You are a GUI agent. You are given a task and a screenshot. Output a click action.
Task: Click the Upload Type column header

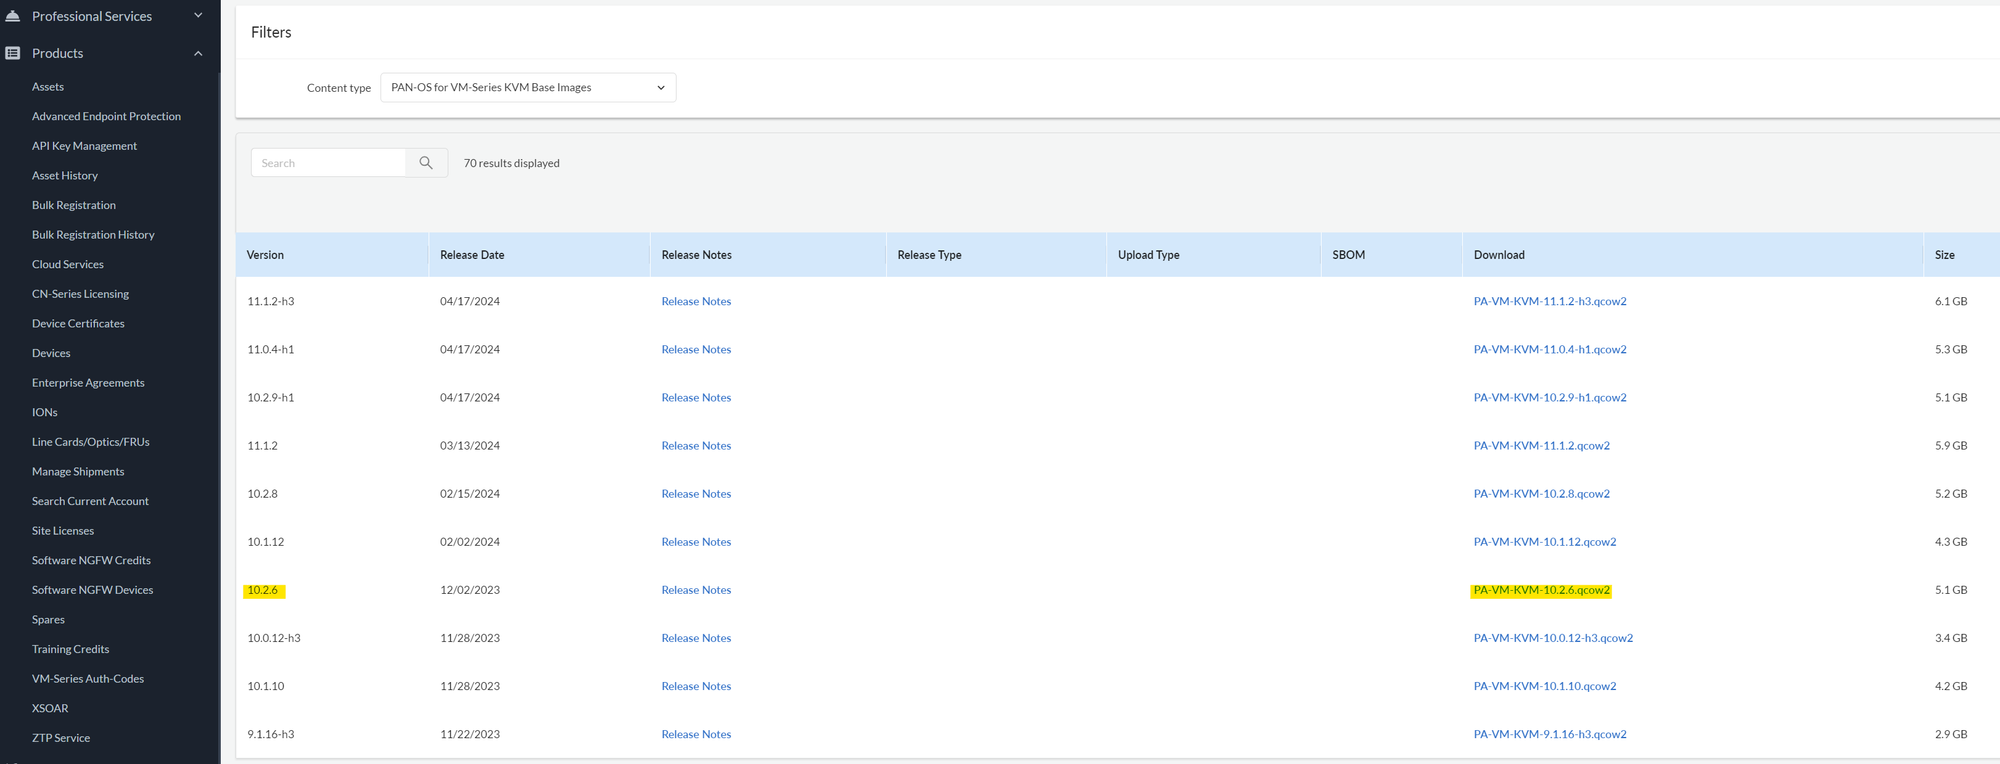[x=1149, y=255]
